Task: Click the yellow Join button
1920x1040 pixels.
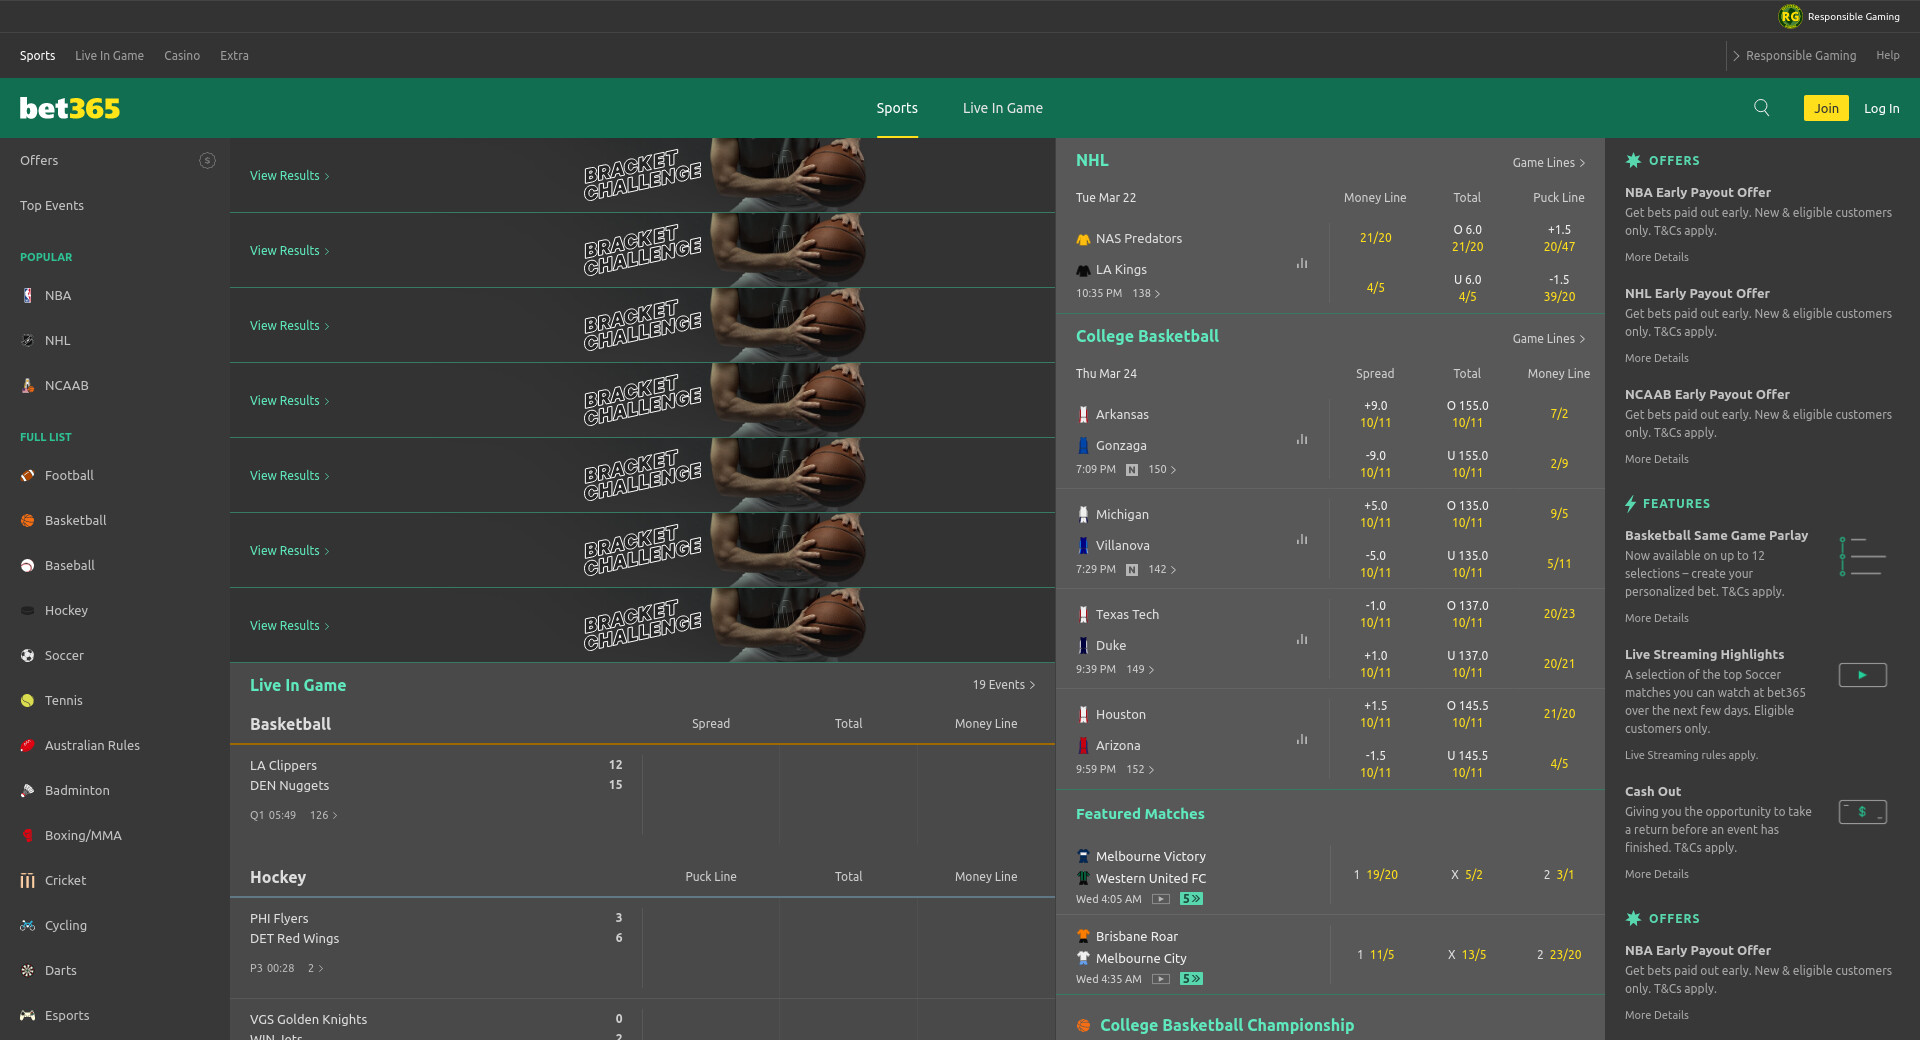Action: coord(1825,108)
